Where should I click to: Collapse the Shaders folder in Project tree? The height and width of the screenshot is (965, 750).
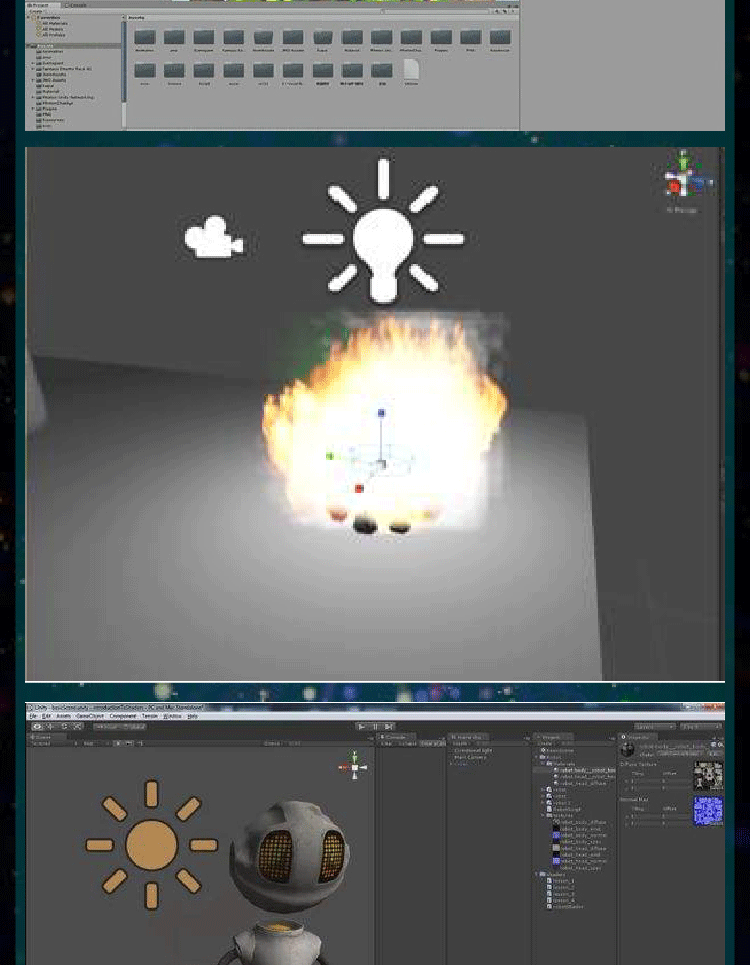click(x=536, y=874)
